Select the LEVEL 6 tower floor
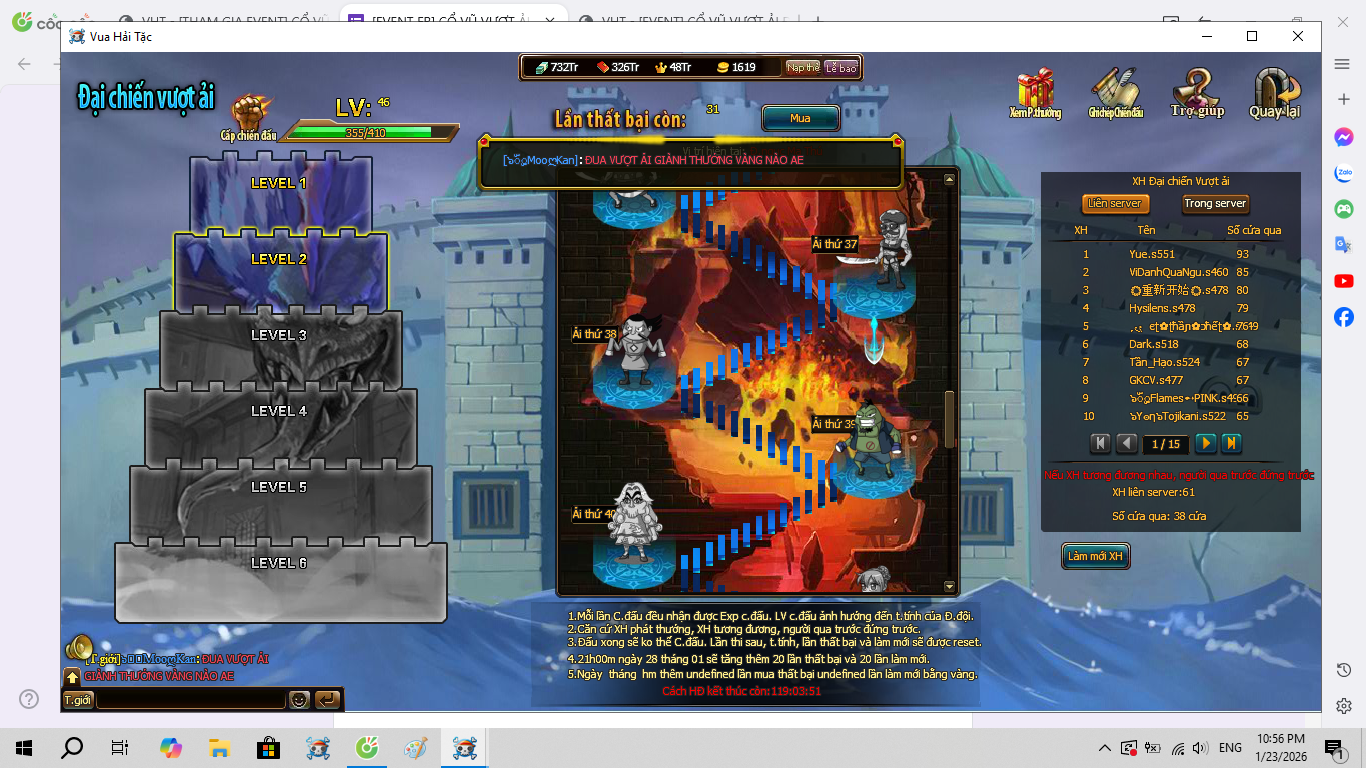This screenshot has width=1366, height=768. pyautogui.click(x=280, y=578)
